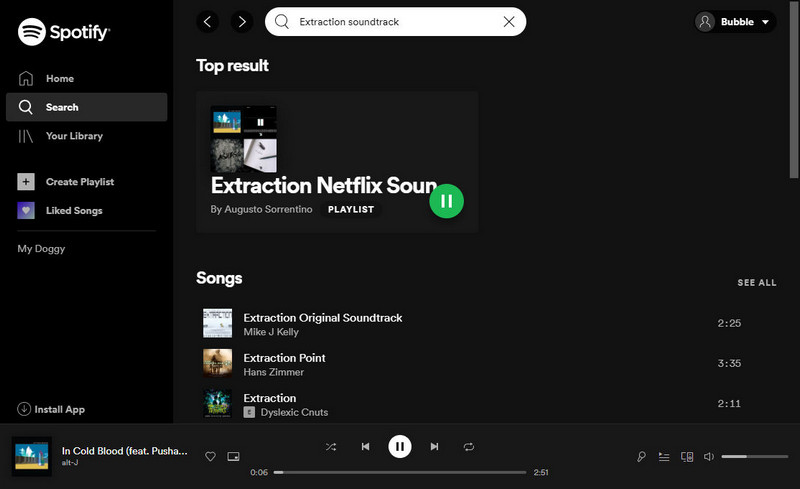Click the 2:25 duration text
The width and height of the screenshot is (800, 489).
click(x=729, y=323)
